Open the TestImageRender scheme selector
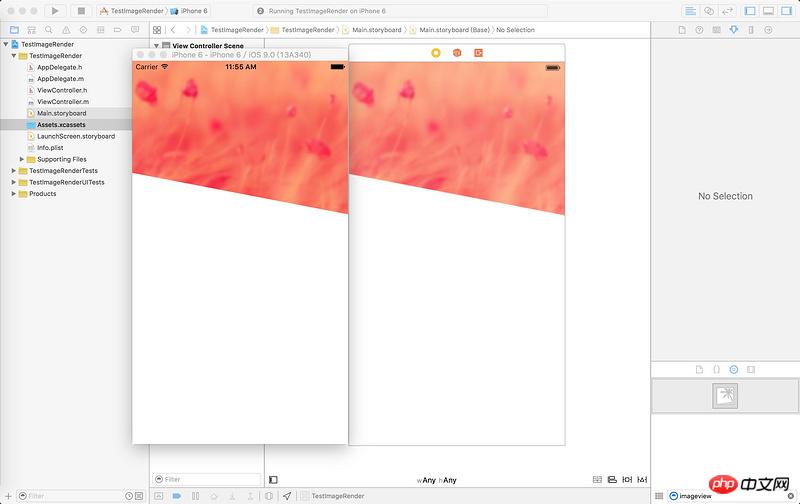Image resolution: width=800 pixels, height=504 pixels. pyautogui.click(x=132, y=11)
